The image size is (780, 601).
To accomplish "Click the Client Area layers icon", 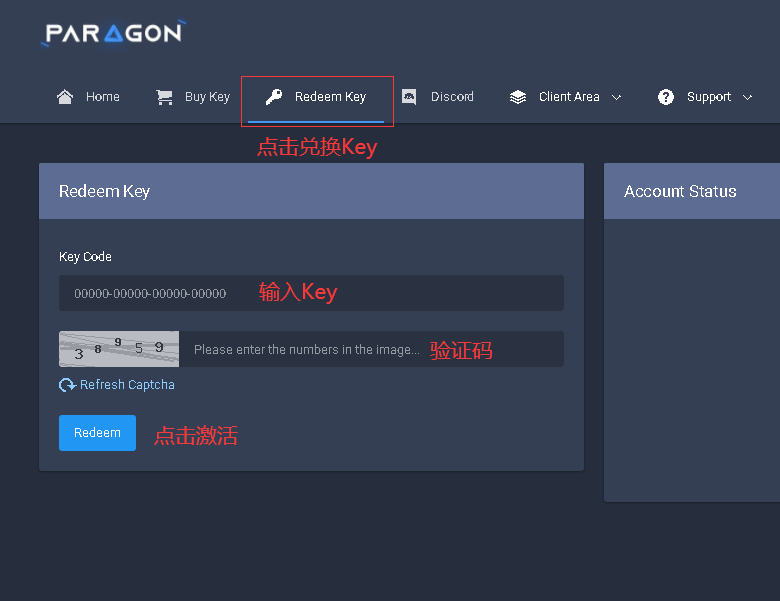I will (518, 97).
